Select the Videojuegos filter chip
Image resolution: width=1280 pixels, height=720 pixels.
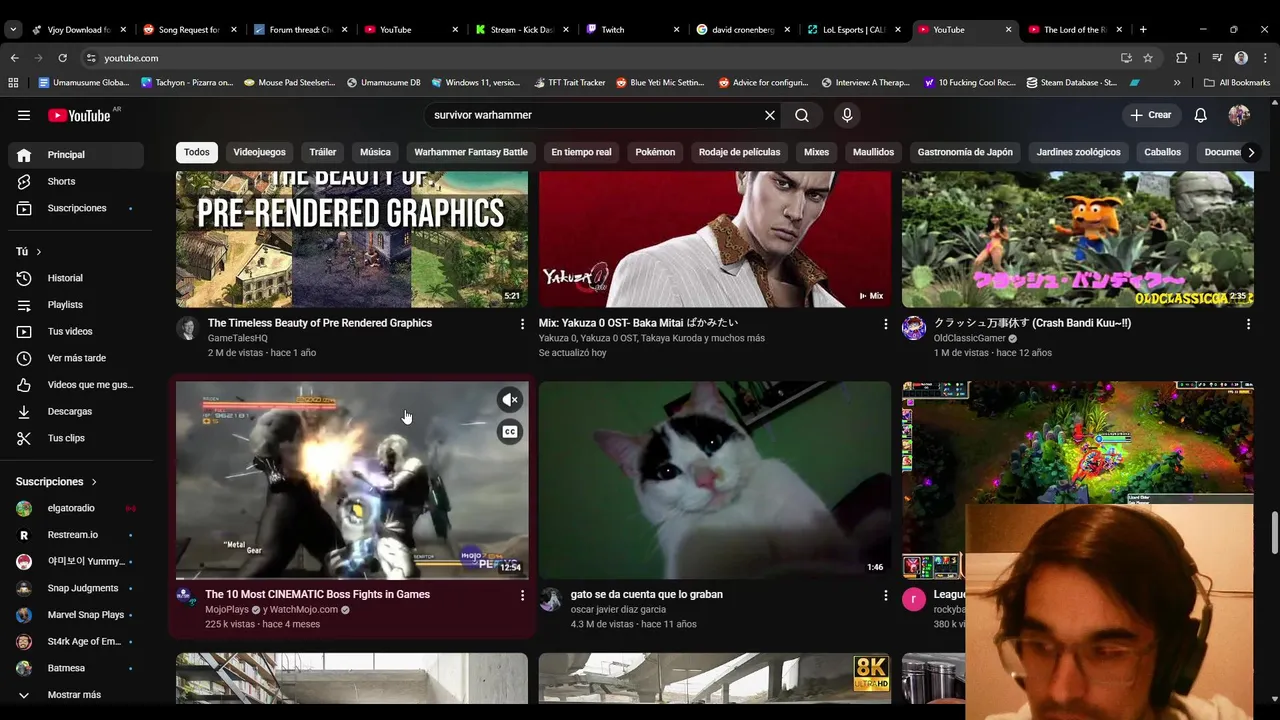260,152
